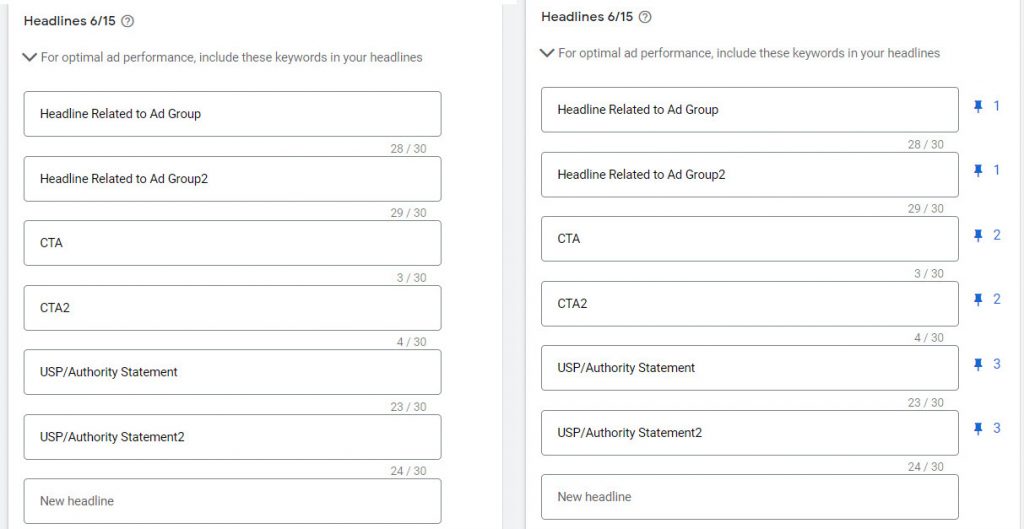Collapse the keyword suggestions chevron in right panel

coord(546,53)
